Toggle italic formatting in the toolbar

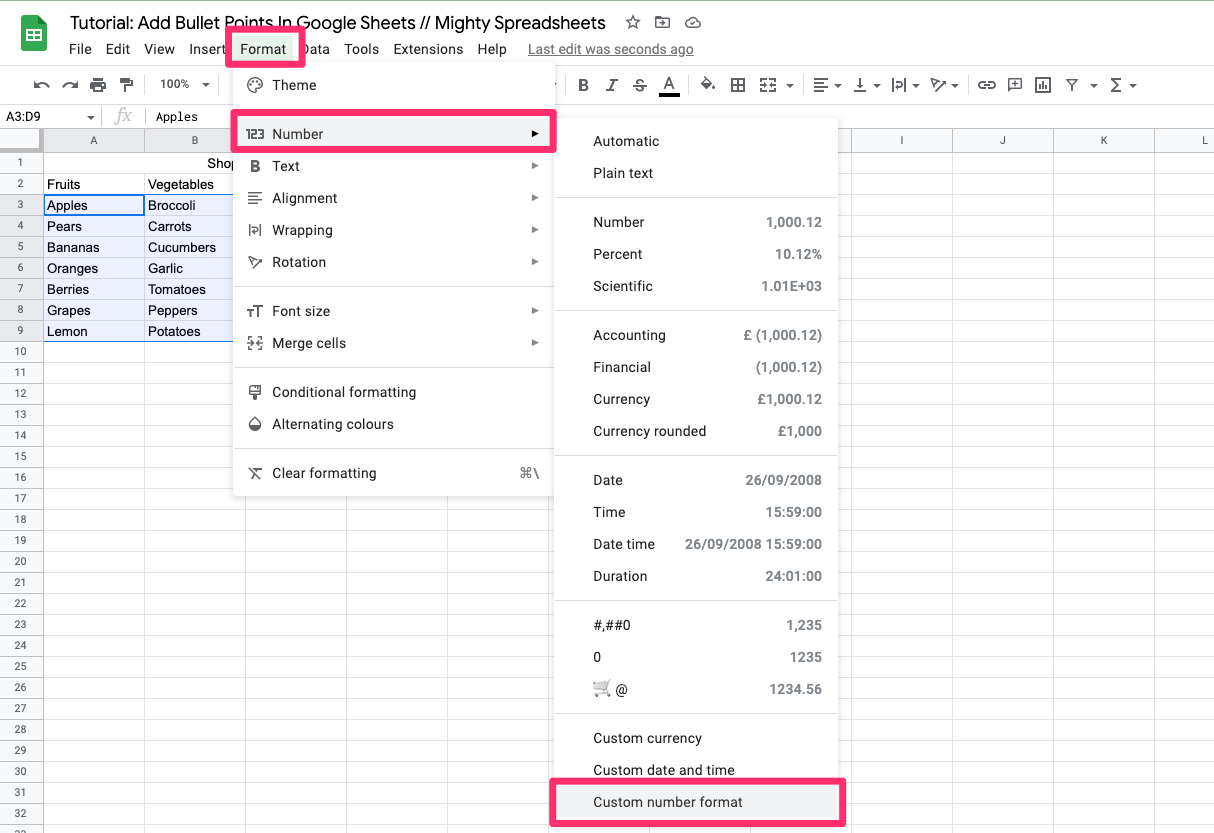pos(612,85)
